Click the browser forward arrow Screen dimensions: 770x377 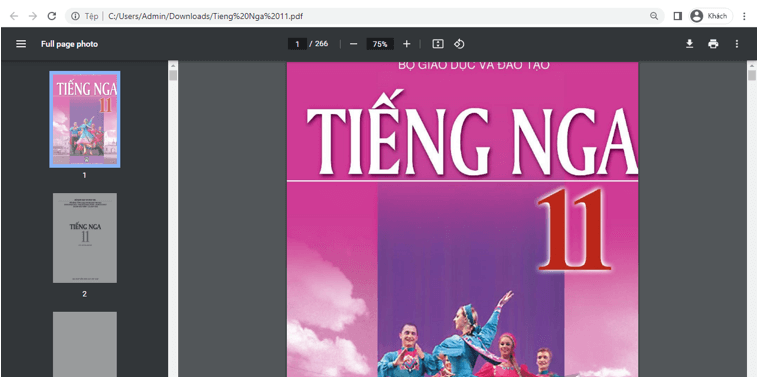[x=32, y=16]
